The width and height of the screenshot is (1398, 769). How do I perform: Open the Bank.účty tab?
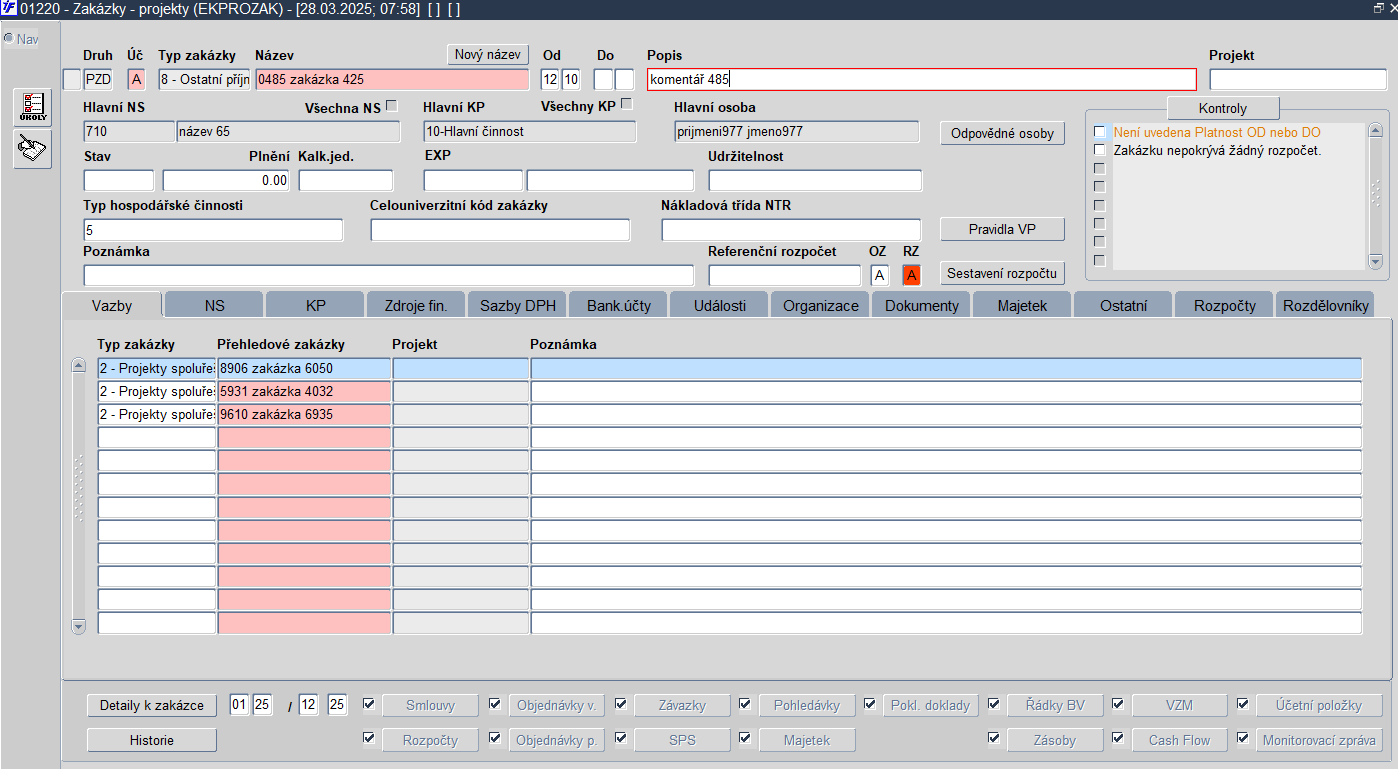pos(618,305)
